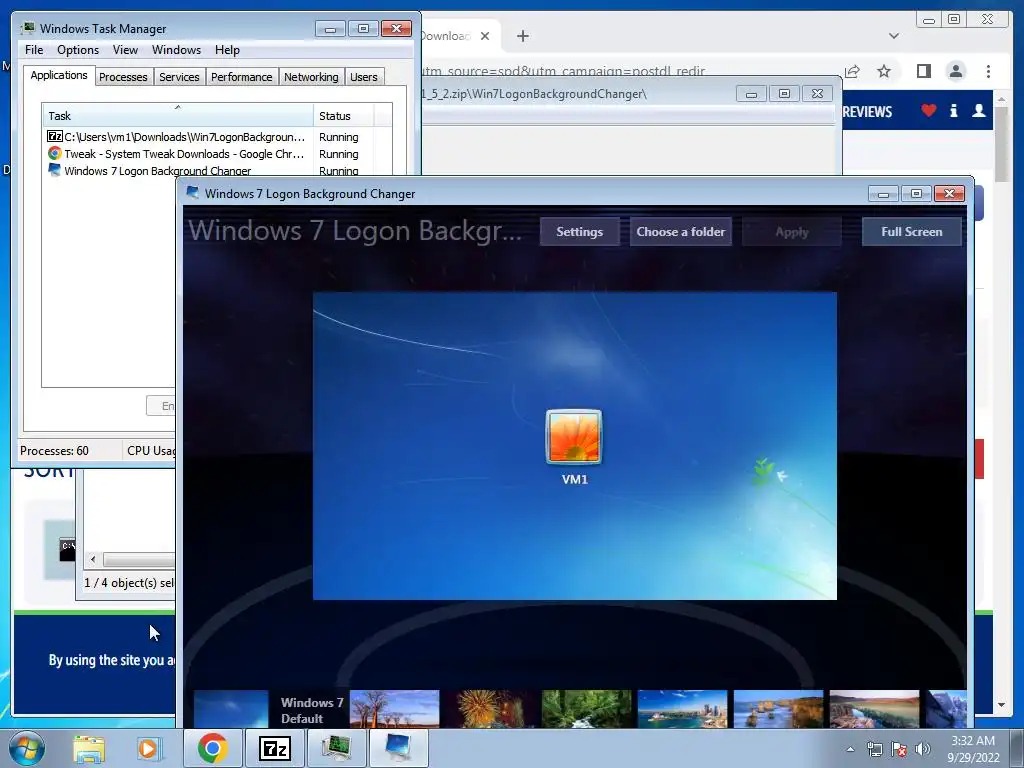
Task: Open the File menu in Task Manager
Action: coord(34,50)
